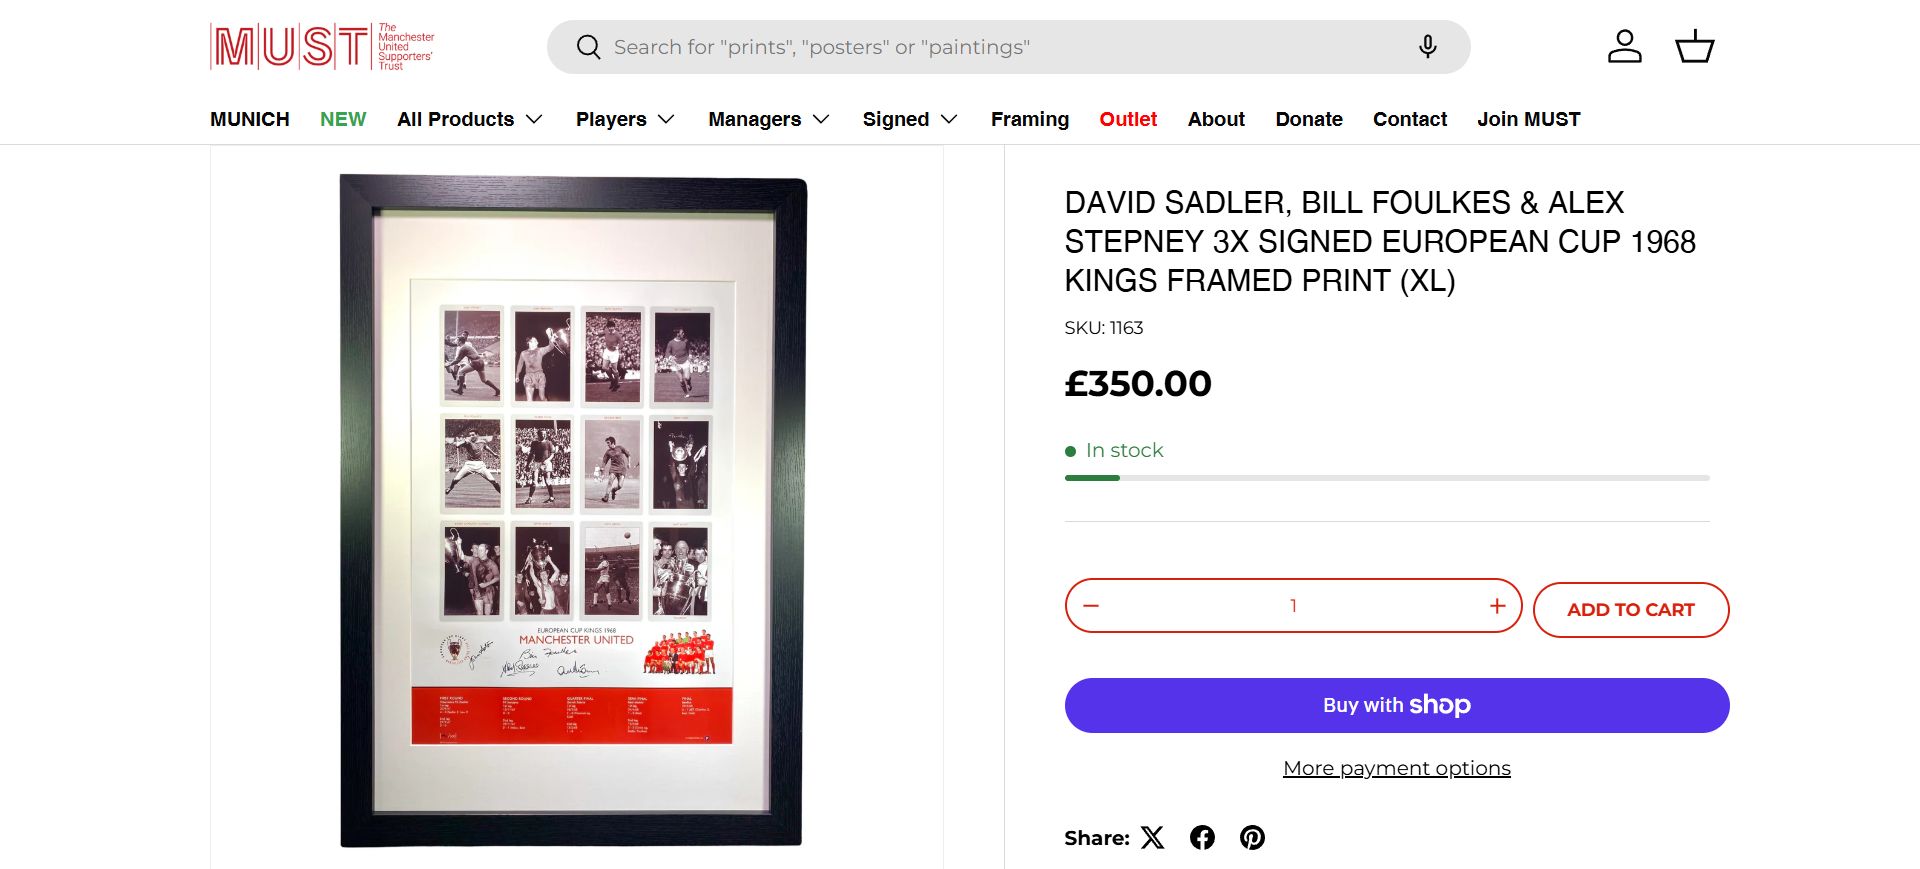Image resolution: width=1920 pixels, height=869 pixels.
Task: Click the search magnifier icon
Action: (589, 47)
